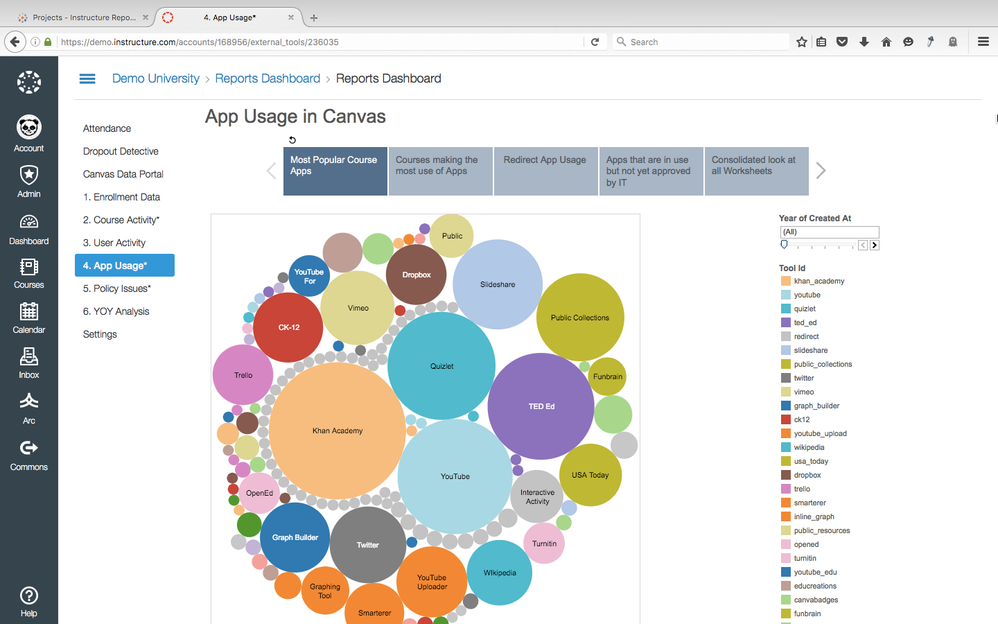Image resolution: width=998 pixels, height=624 pixels.
Task: Click the Pocket save icon
Action: [842, 42]
